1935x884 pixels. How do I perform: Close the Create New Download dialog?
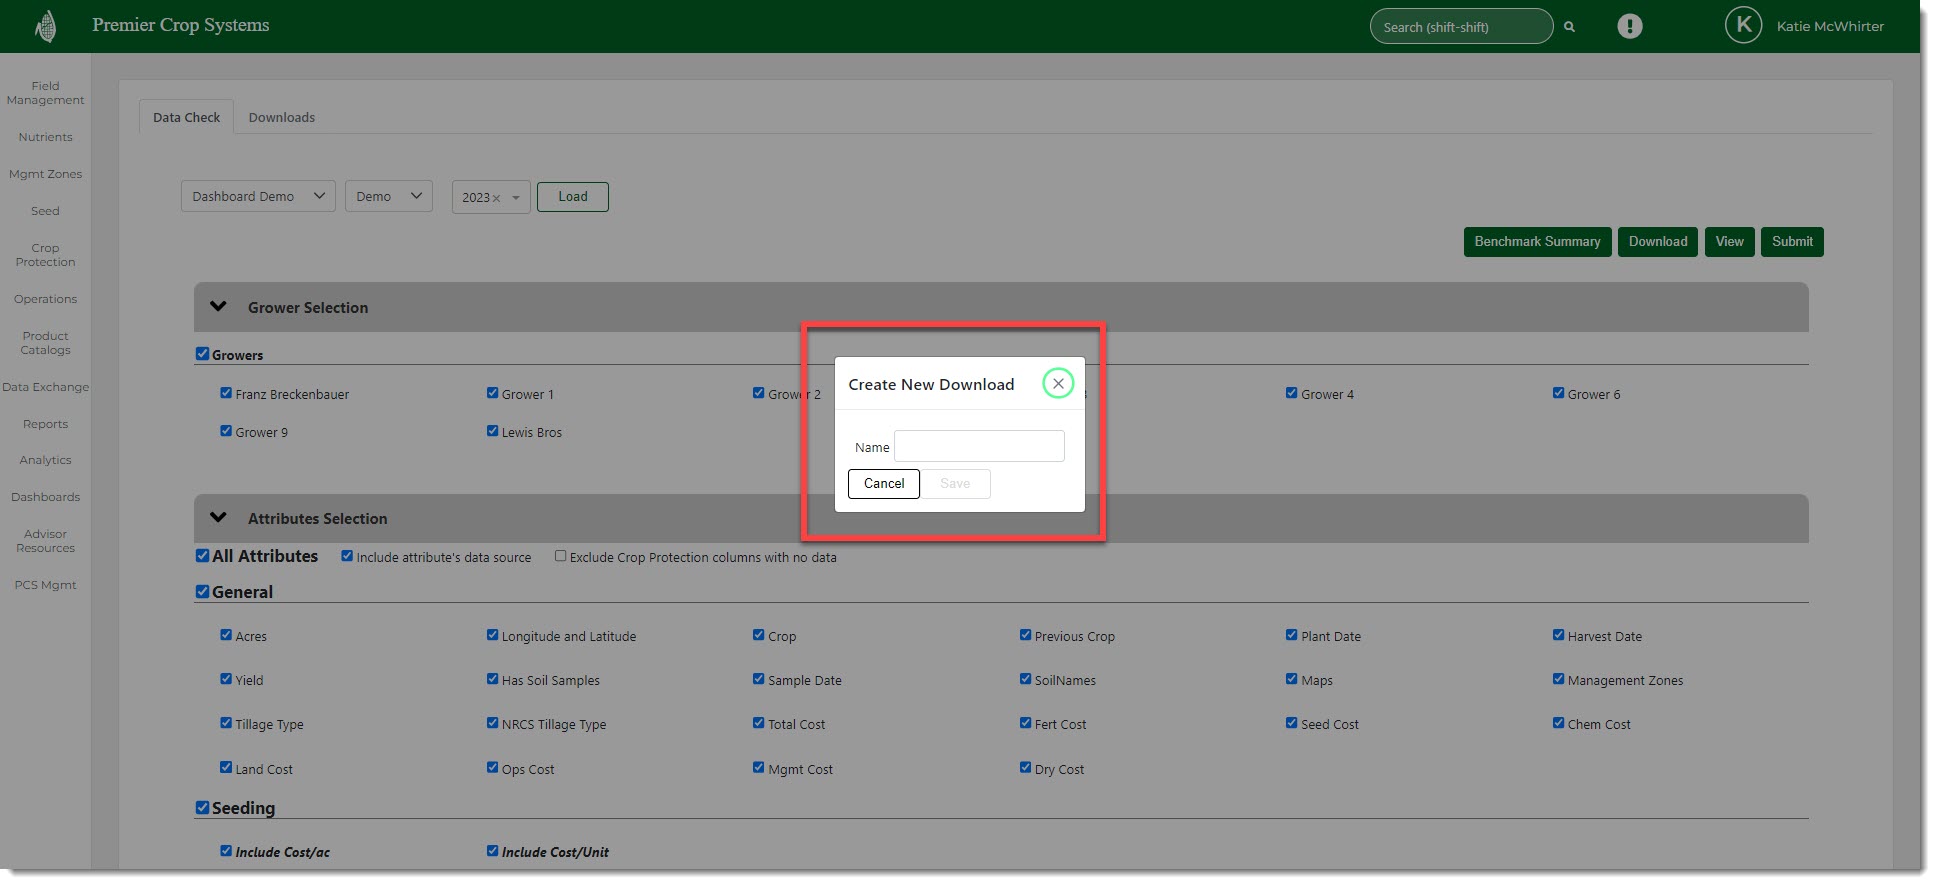tap(1057, 384)
